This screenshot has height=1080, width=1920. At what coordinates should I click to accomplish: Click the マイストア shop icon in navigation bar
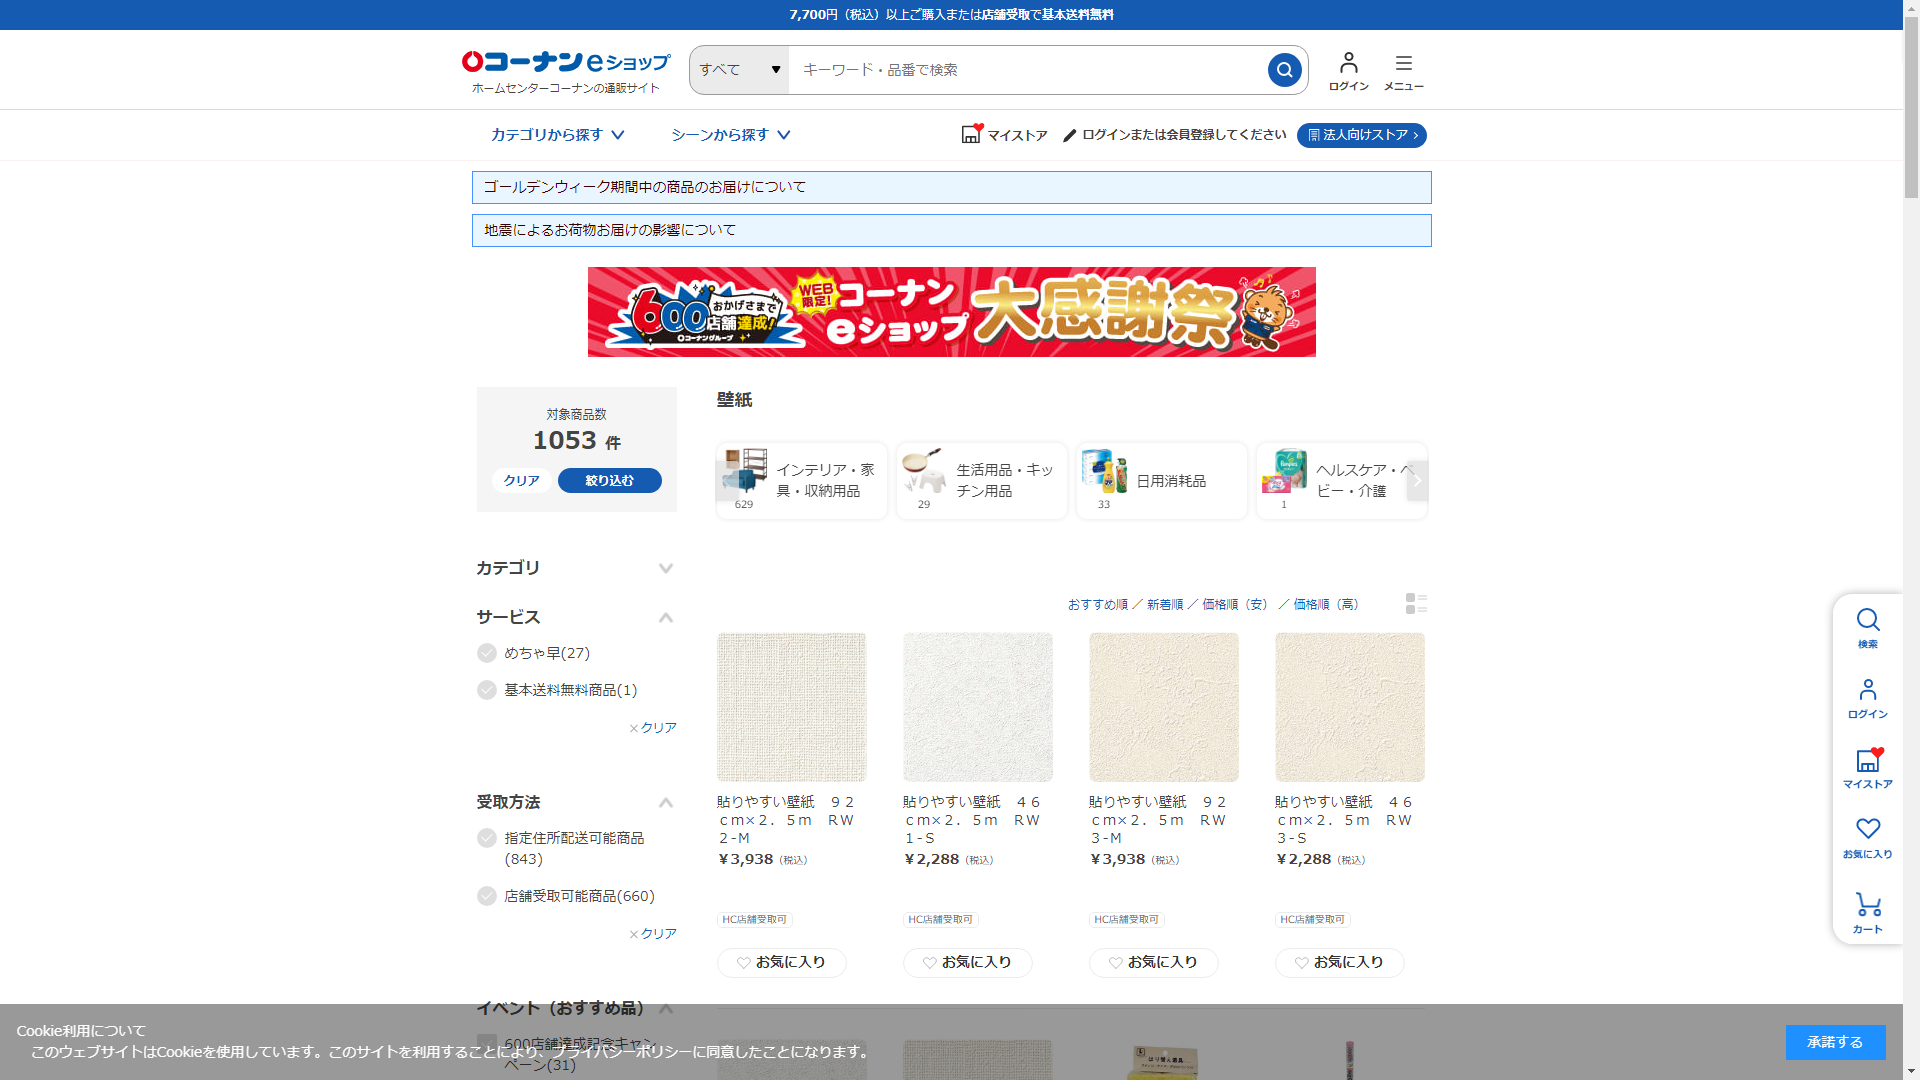(x=971, y=134)
